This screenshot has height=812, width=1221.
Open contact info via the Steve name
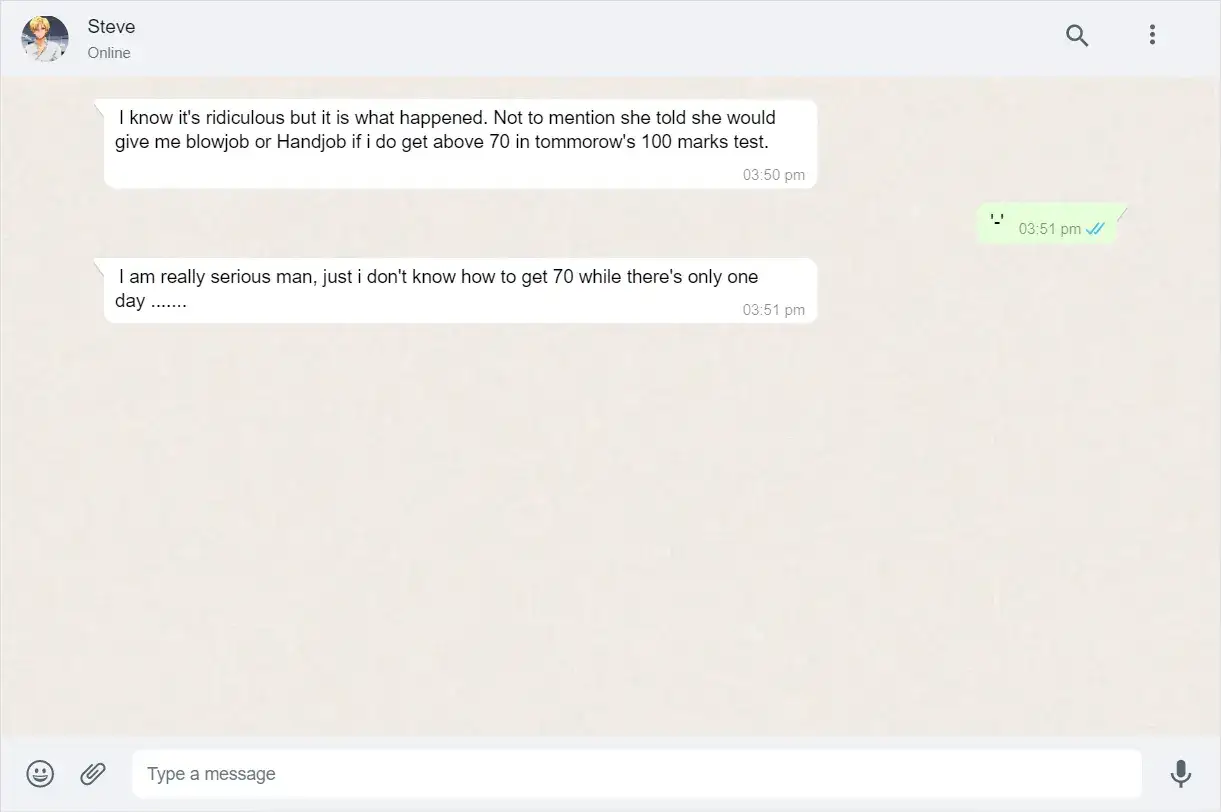(111, 26)
